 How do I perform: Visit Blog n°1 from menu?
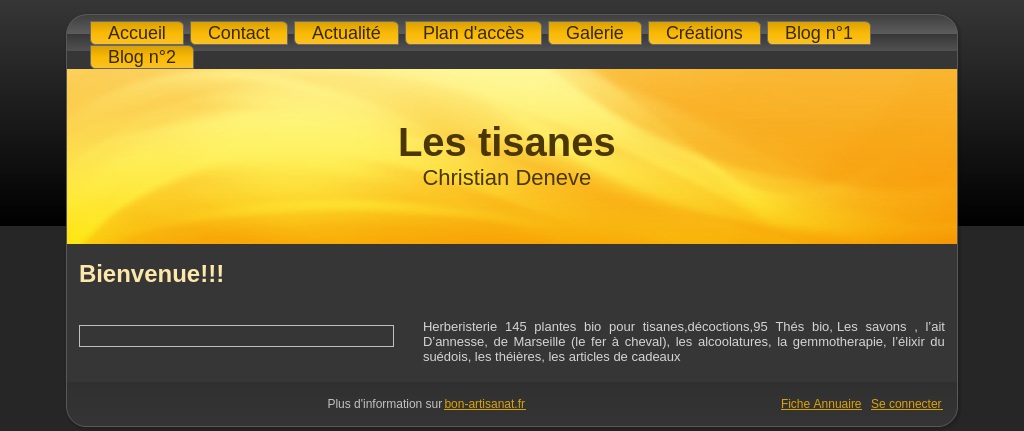pyautogui.click(x=819, y=33)
